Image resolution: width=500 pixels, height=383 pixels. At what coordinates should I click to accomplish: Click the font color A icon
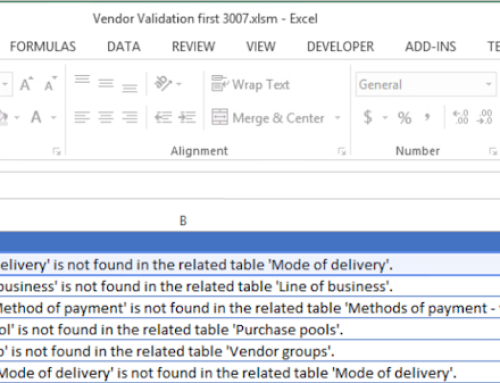[36, 117]
